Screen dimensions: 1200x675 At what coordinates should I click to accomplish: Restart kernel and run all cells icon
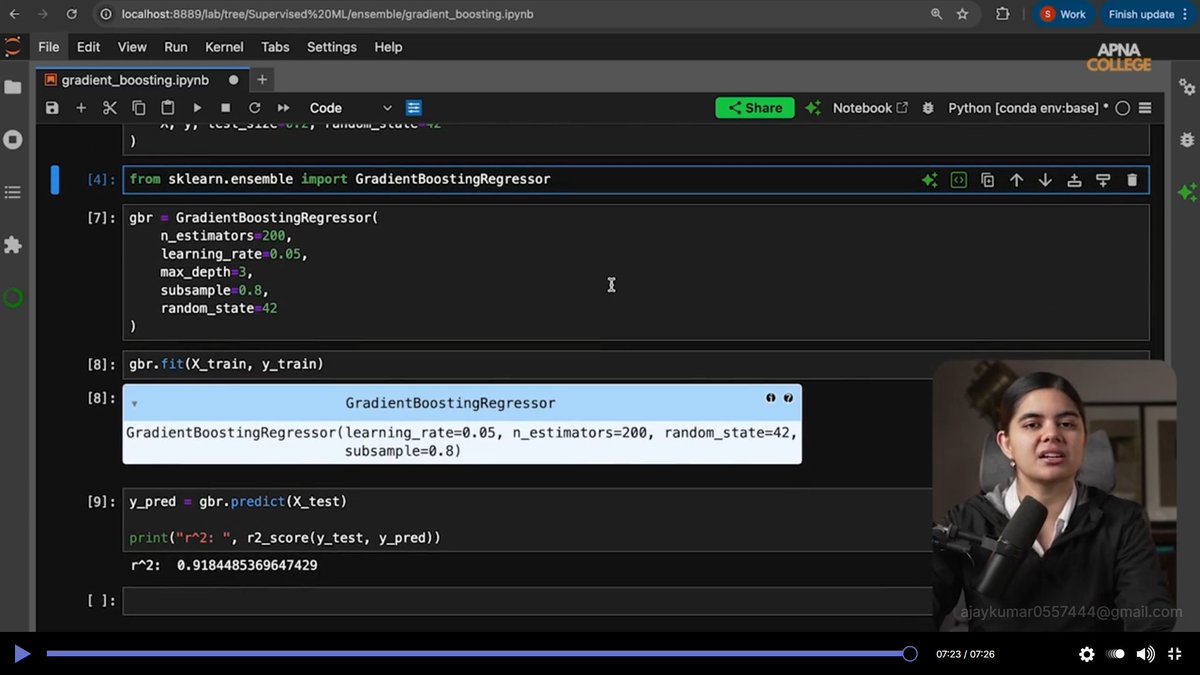coord(284,108)
